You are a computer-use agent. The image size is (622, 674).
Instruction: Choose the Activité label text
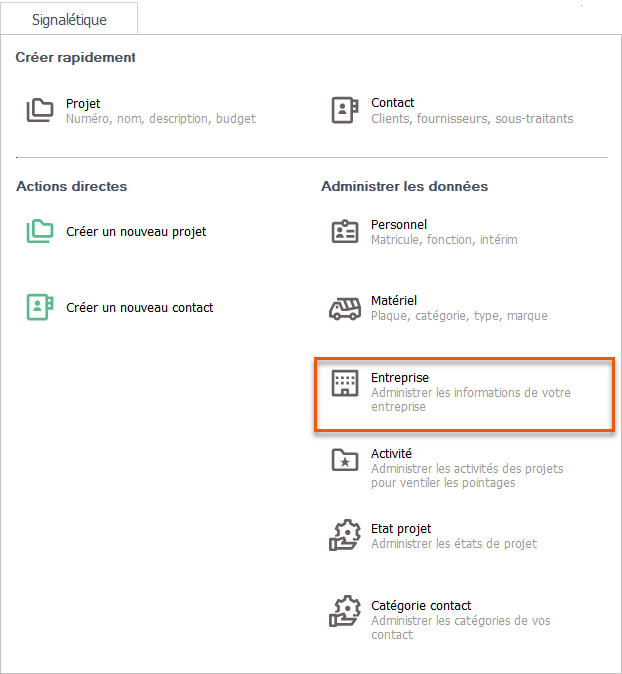tap(391, 453)
